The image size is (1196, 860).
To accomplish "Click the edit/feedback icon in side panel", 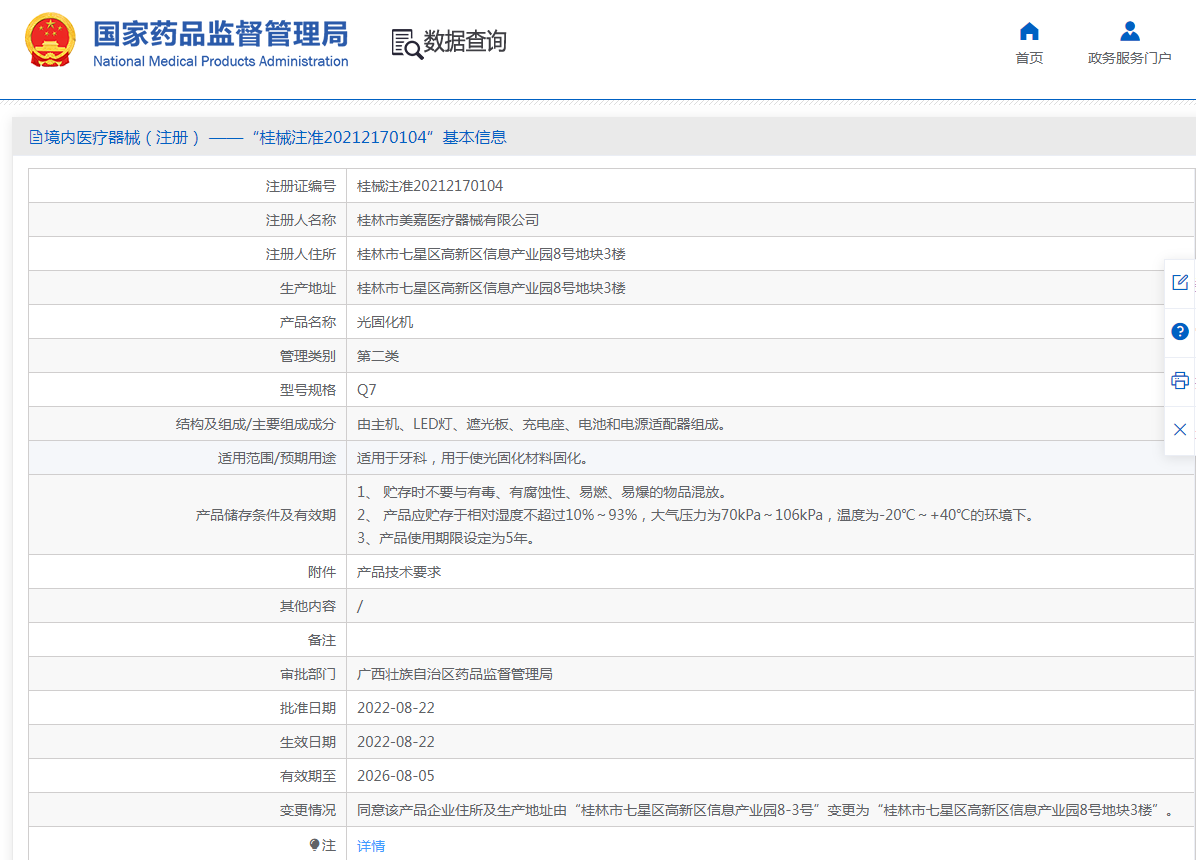I will point(1180,283).
